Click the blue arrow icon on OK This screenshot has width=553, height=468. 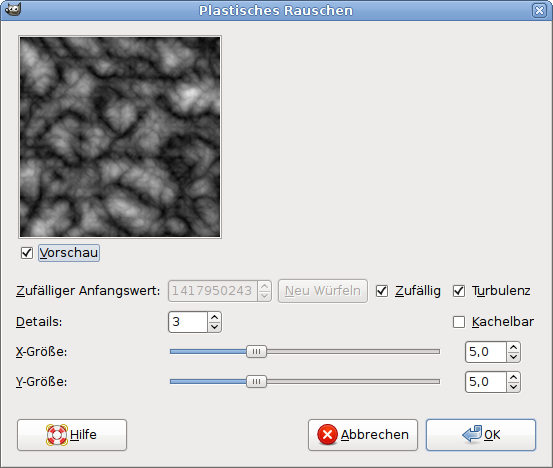tap(472, 434)
